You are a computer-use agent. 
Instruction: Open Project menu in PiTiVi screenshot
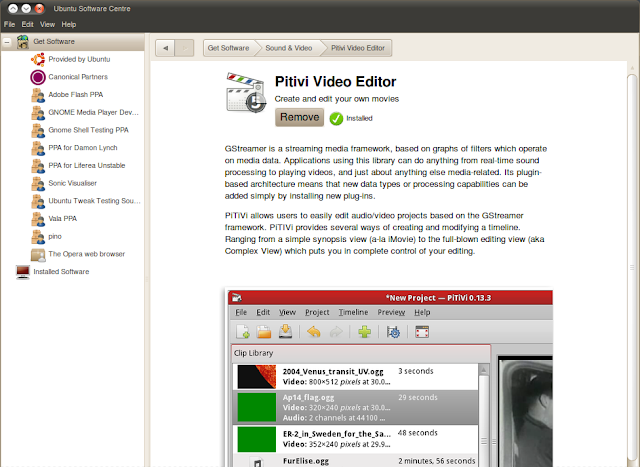point(317,312)
